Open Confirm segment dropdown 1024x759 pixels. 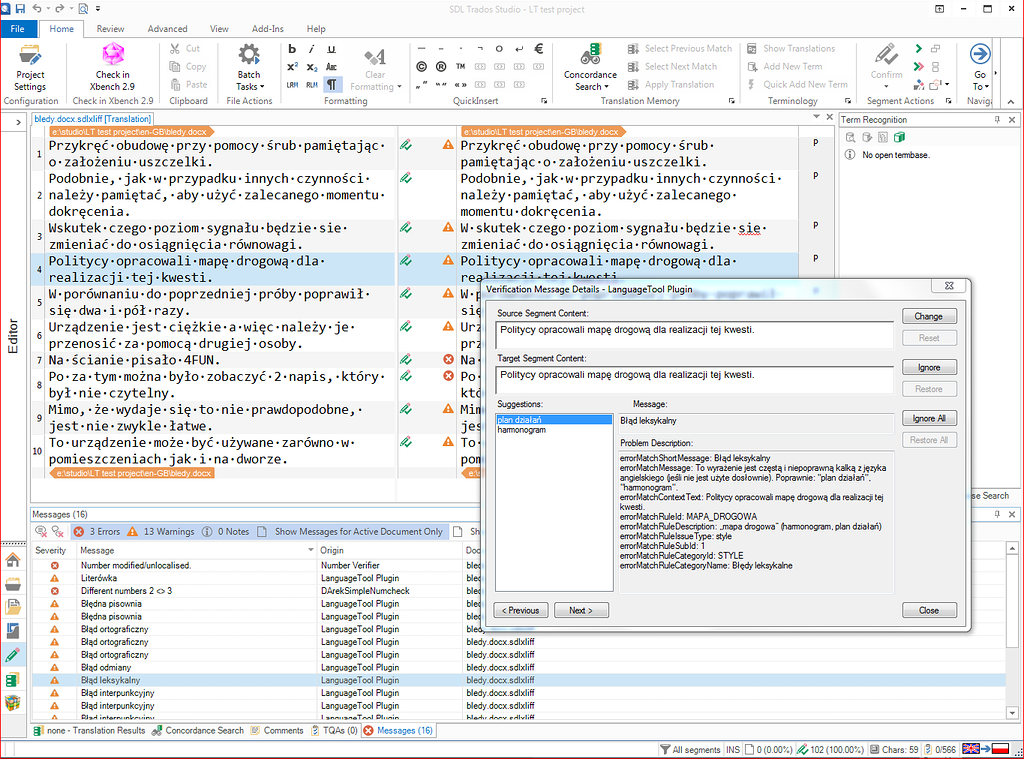[886, 86]
